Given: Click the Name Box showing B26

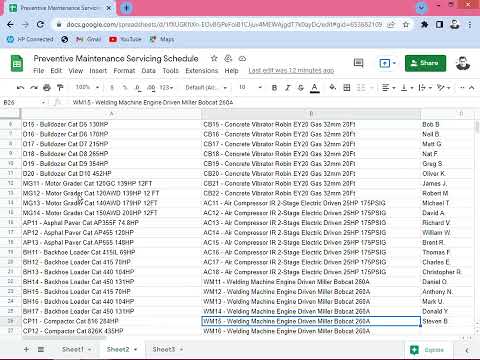Looking at the screenshot, I should click(23, 102).
